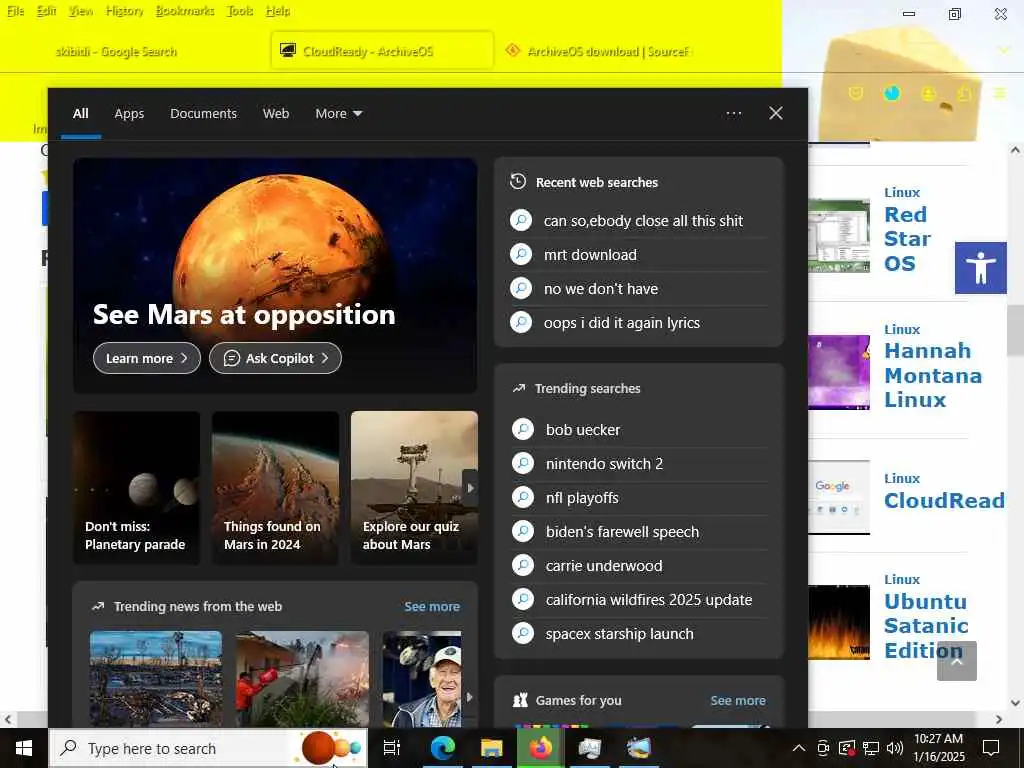This screenshot has width=1024, height=768.
Task: Select 'california wildfires 2025 update' search
Action: [x=639, y=600]
